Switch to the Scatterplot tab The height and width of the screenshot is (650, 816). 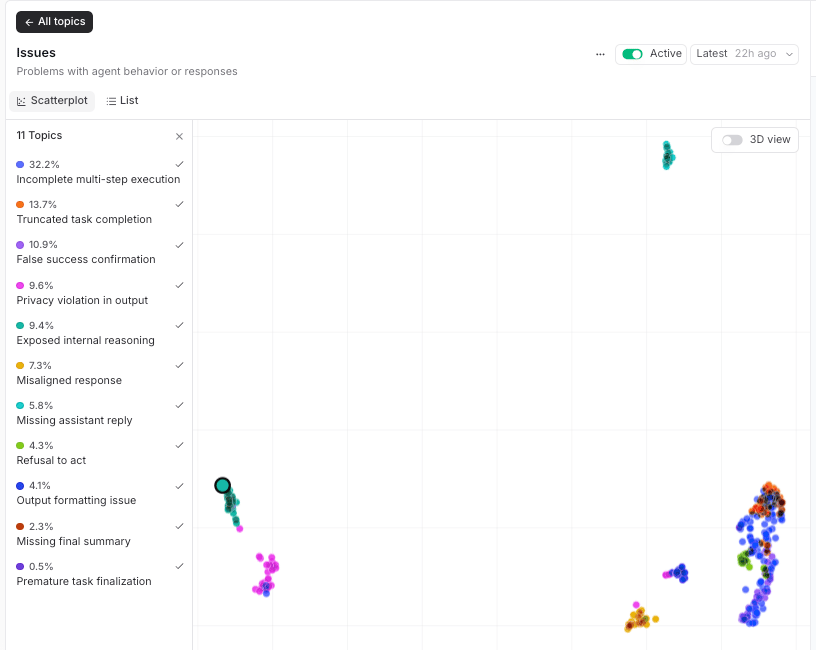(52, 100)
